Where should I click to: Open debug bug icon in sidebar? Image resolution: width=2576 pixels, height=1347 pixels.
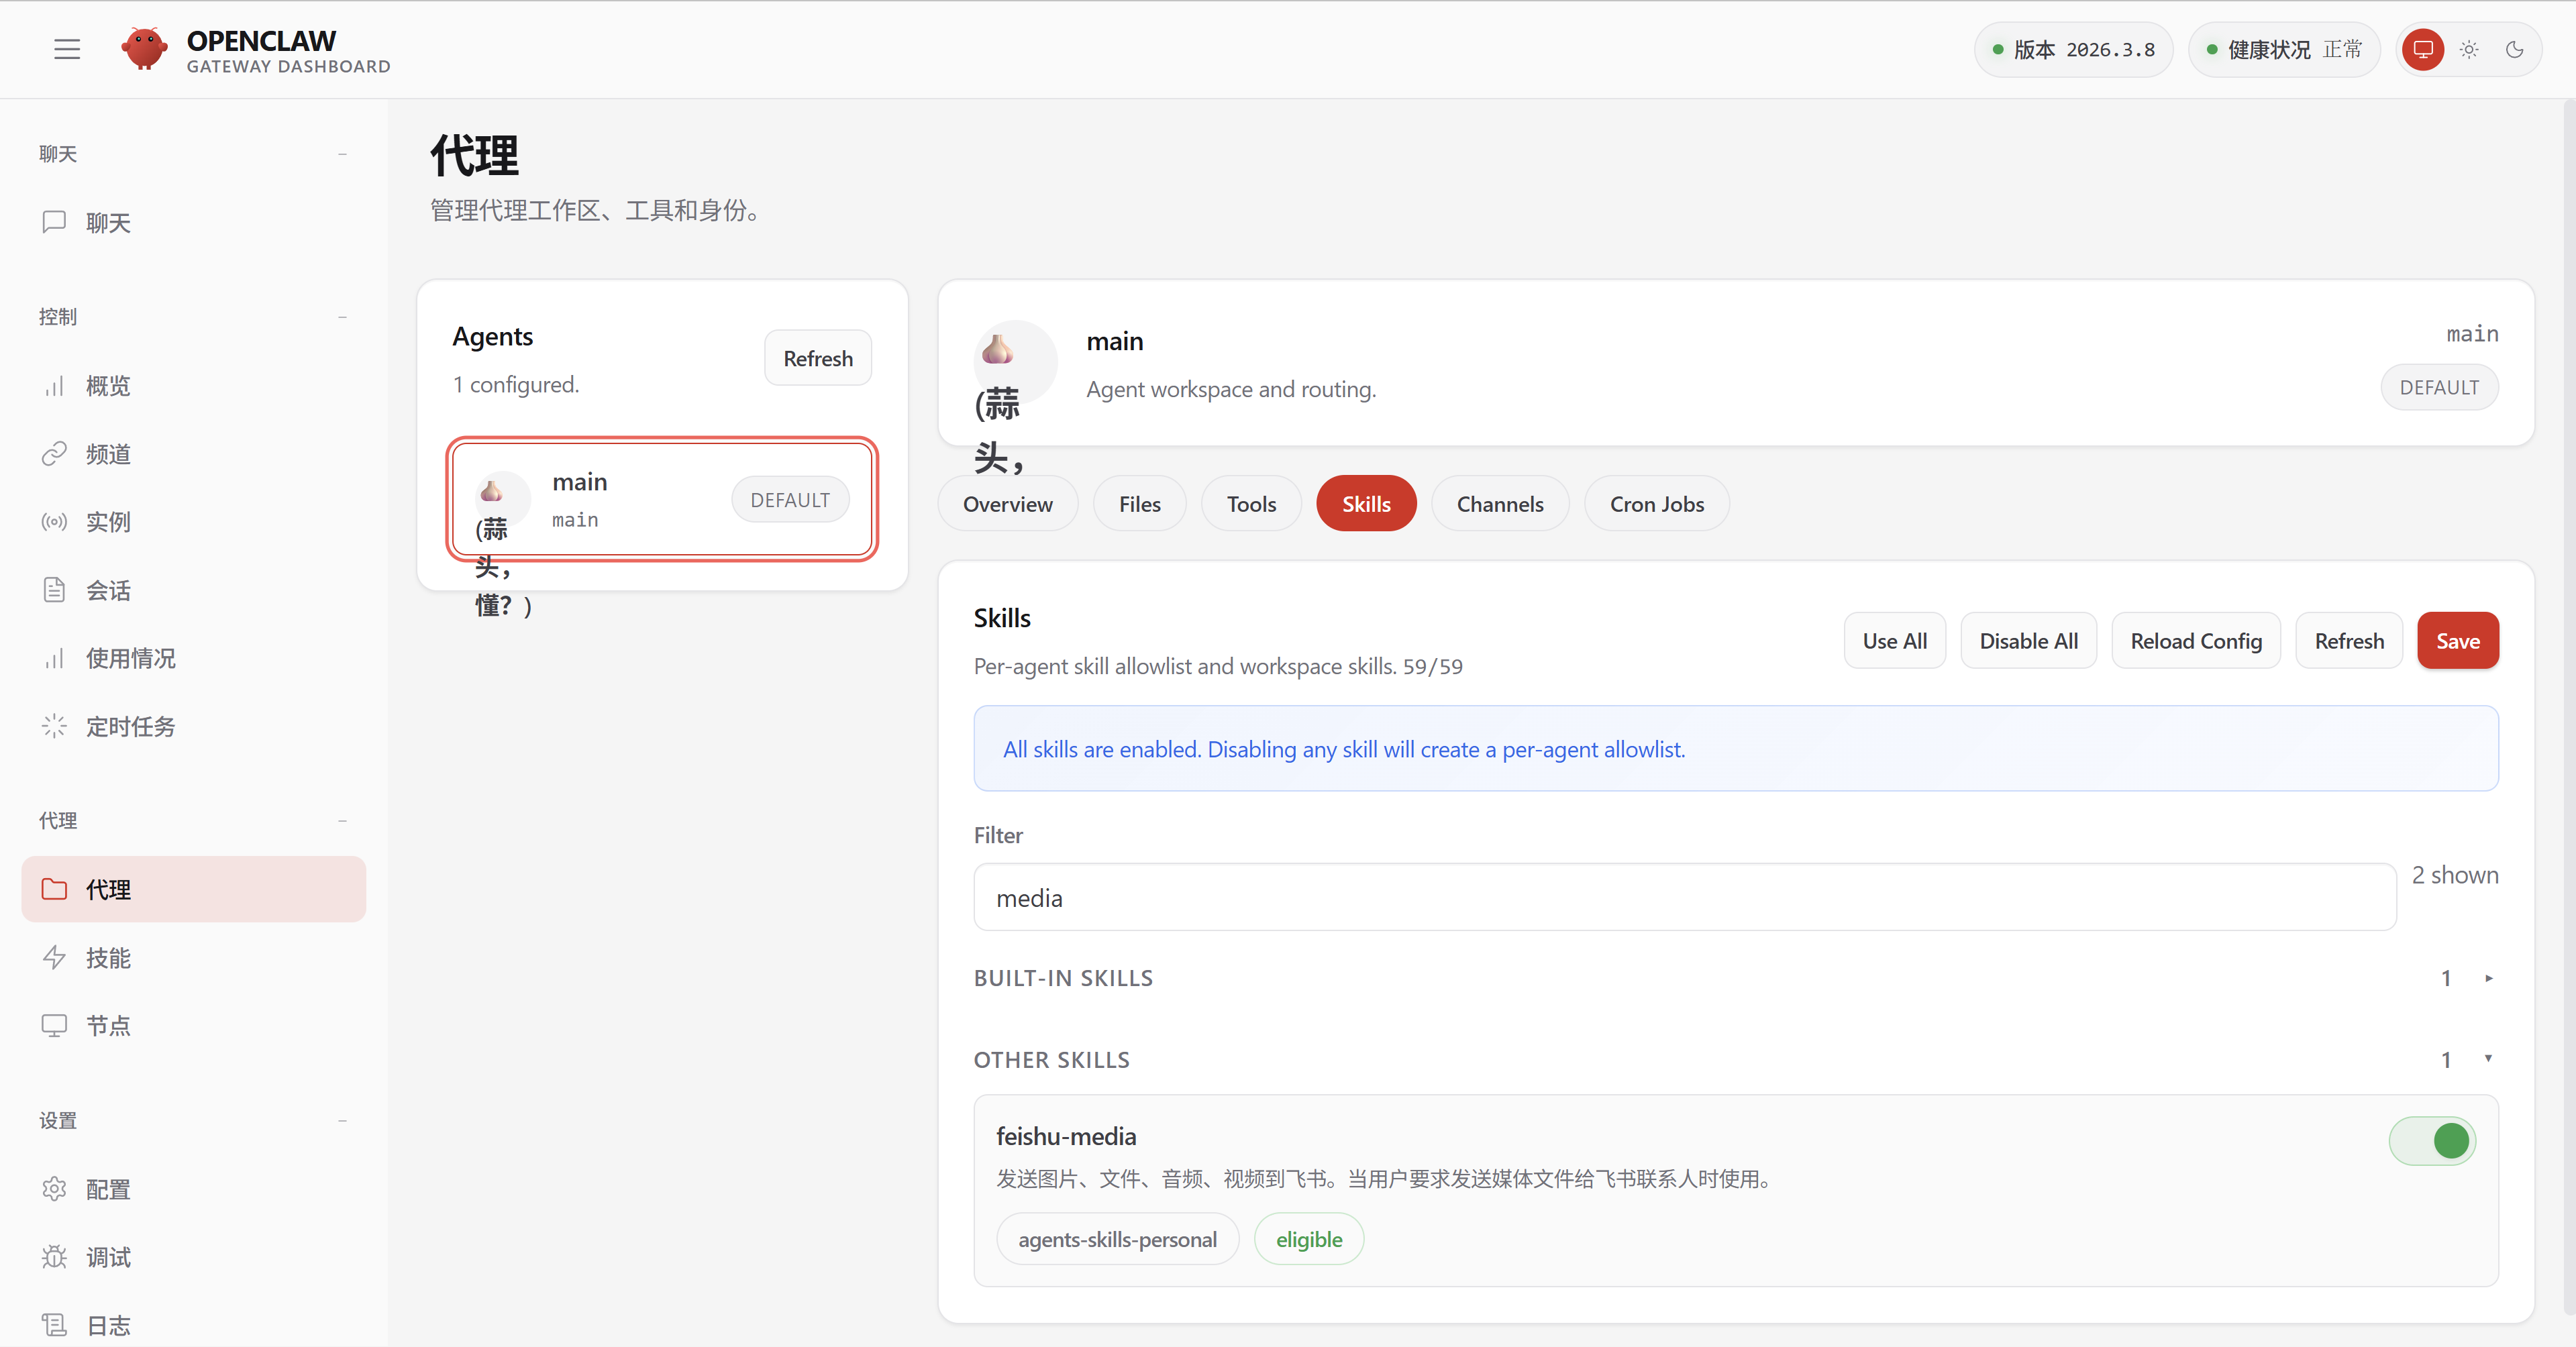(55, 1257)
